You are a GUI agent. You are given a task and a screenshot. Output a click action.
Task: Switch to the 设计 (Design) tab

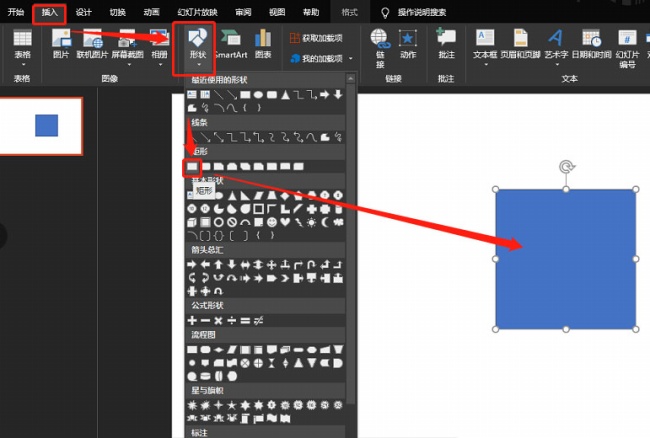click(83, 12)
